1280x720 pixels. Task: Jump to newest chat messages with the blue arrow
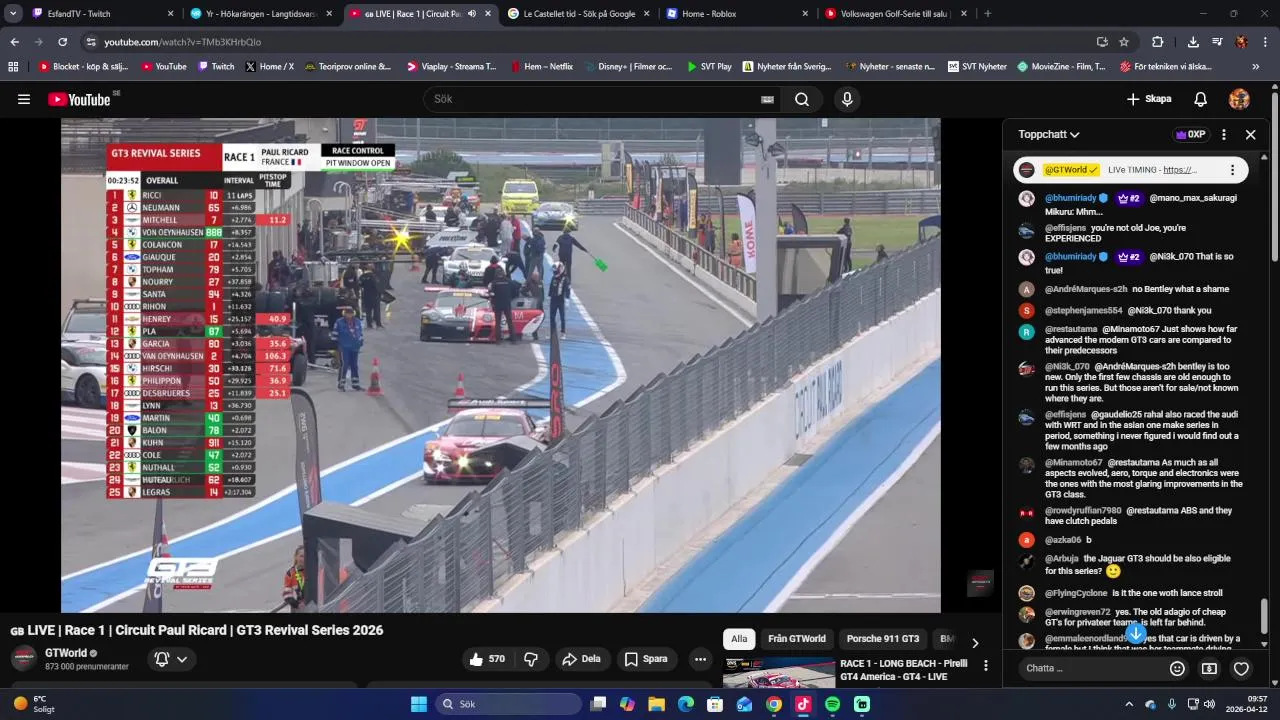(1136, 634)
